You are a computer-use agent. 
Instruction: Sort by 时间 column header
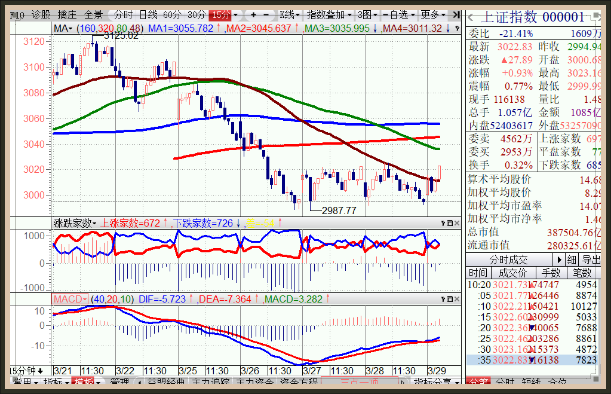(478, 273)
